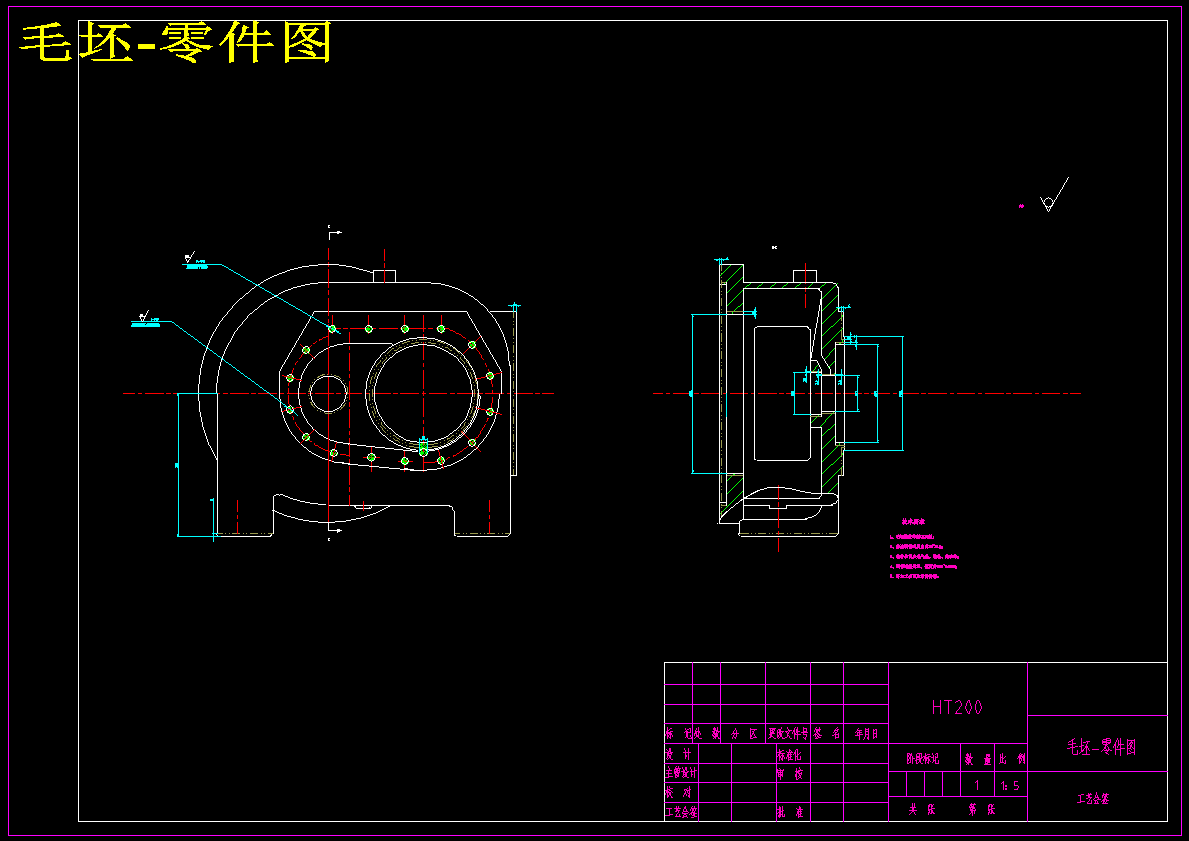Image resolution: width=1189 pixels, height=841 pixels.
Task: Select the 数量 header cell
Action: [x=978, y=758]
